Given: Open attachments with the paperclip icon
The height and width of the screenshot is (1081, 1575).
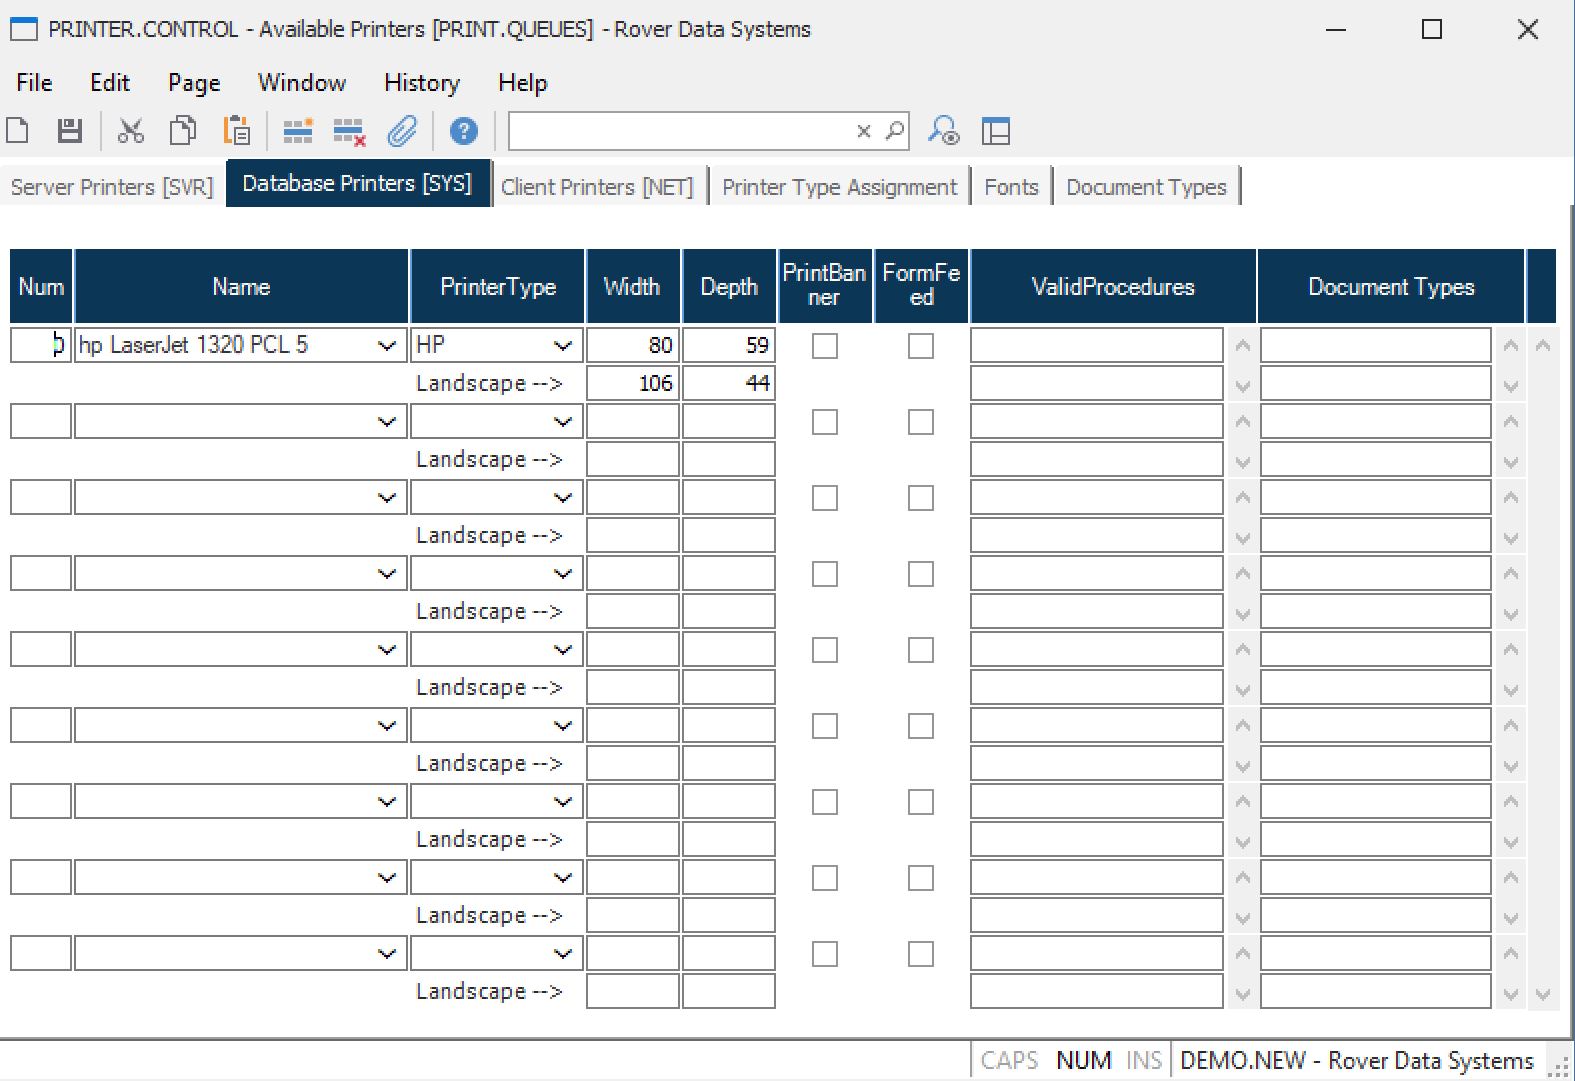Looking at the screenshot, I should coord(402,131).
